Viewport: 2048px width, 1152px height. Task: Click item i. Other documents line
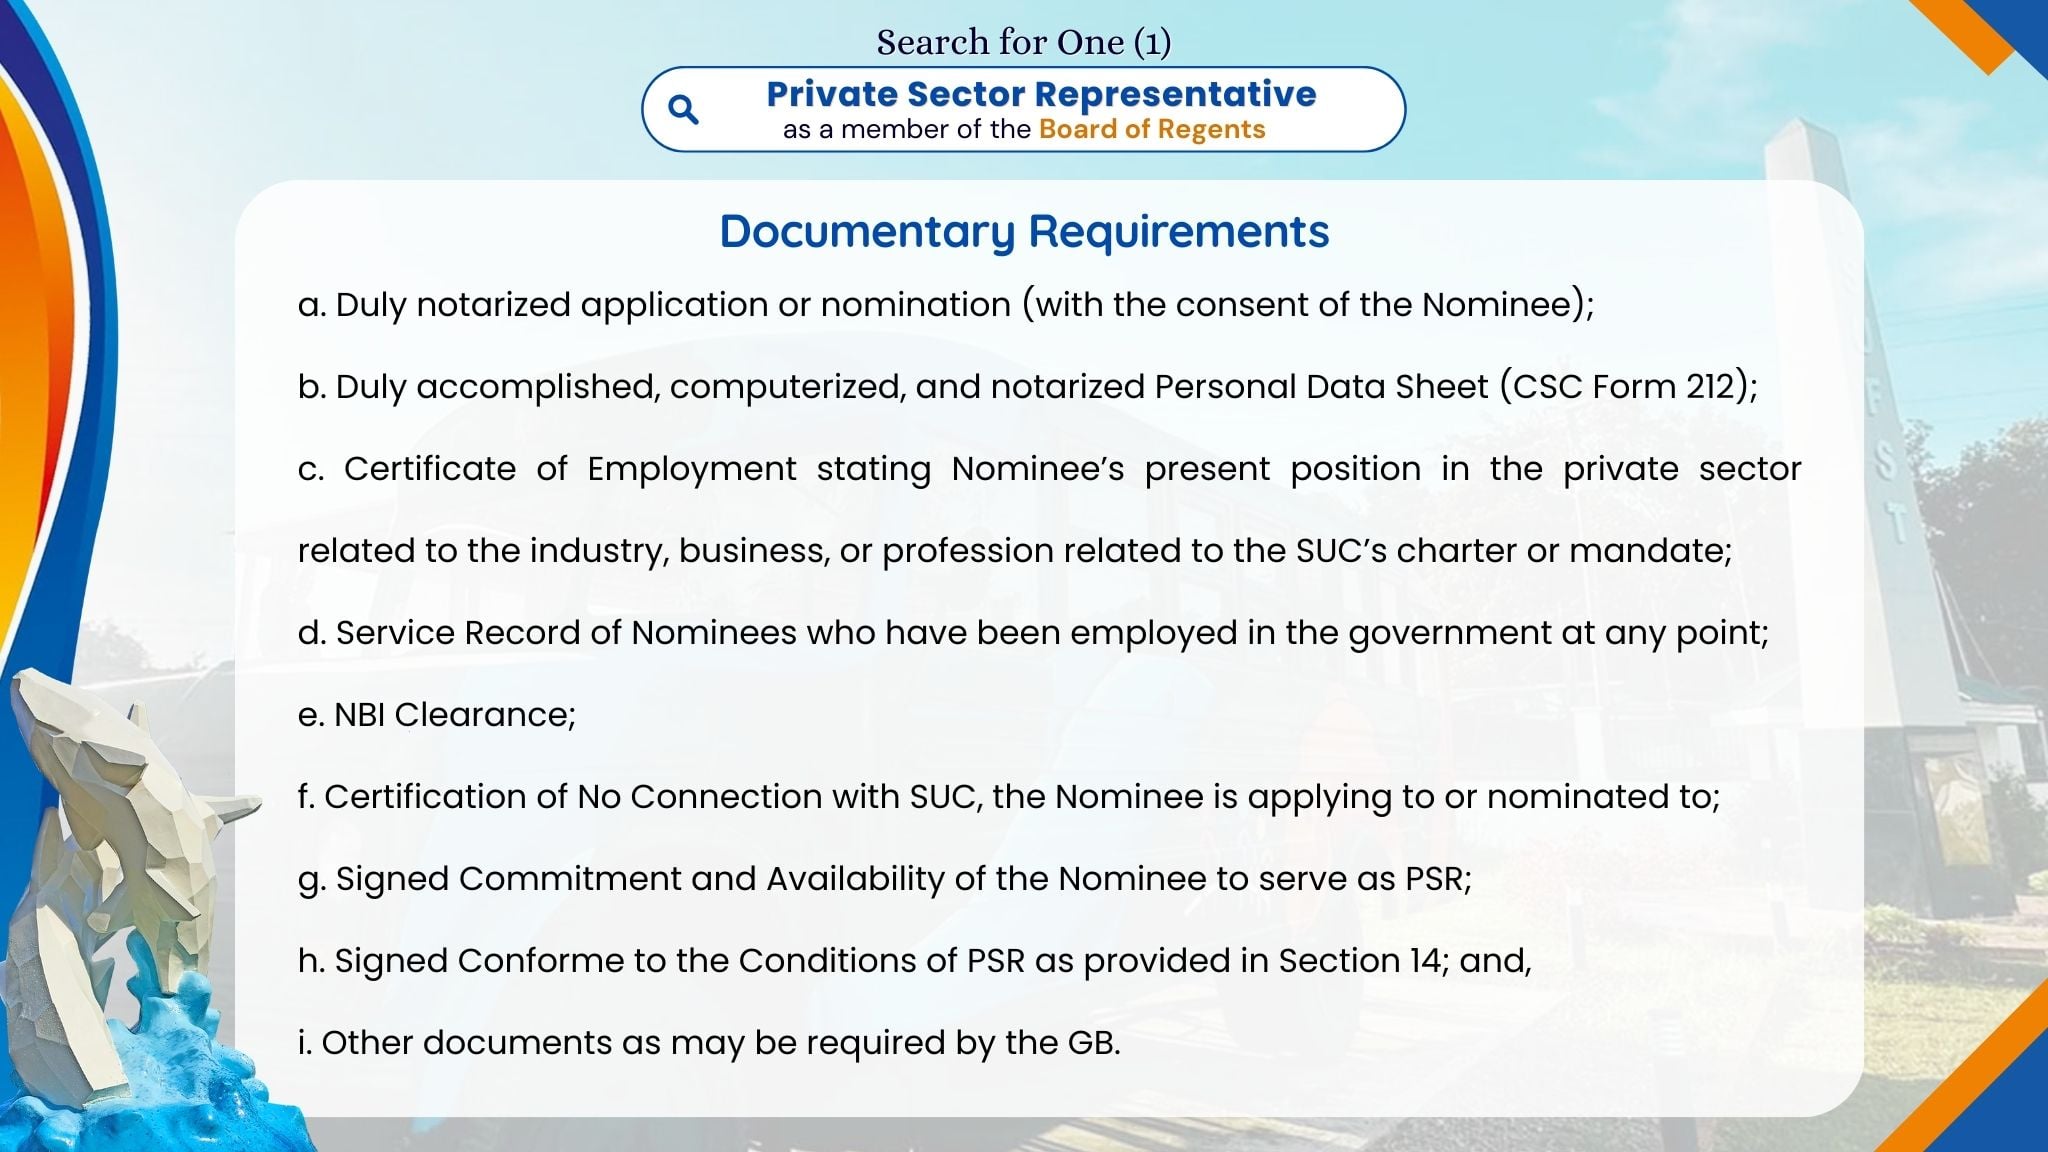pyautogui.click(x=709, y=1042)
